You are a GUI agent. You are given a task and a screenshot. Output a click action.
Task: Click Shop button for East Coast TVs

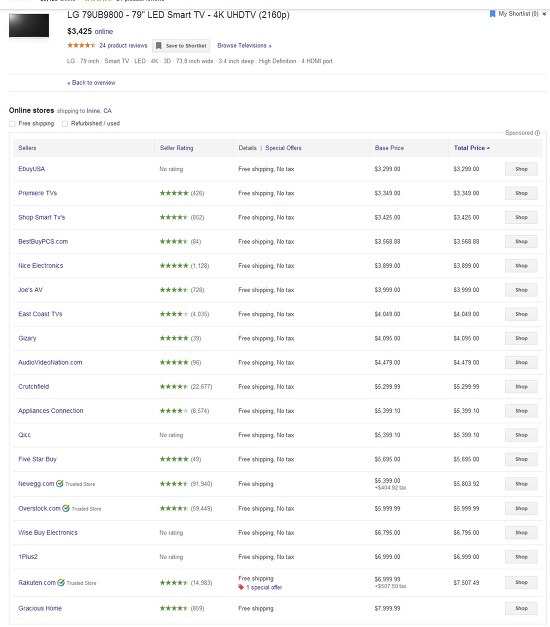[521, 314]
